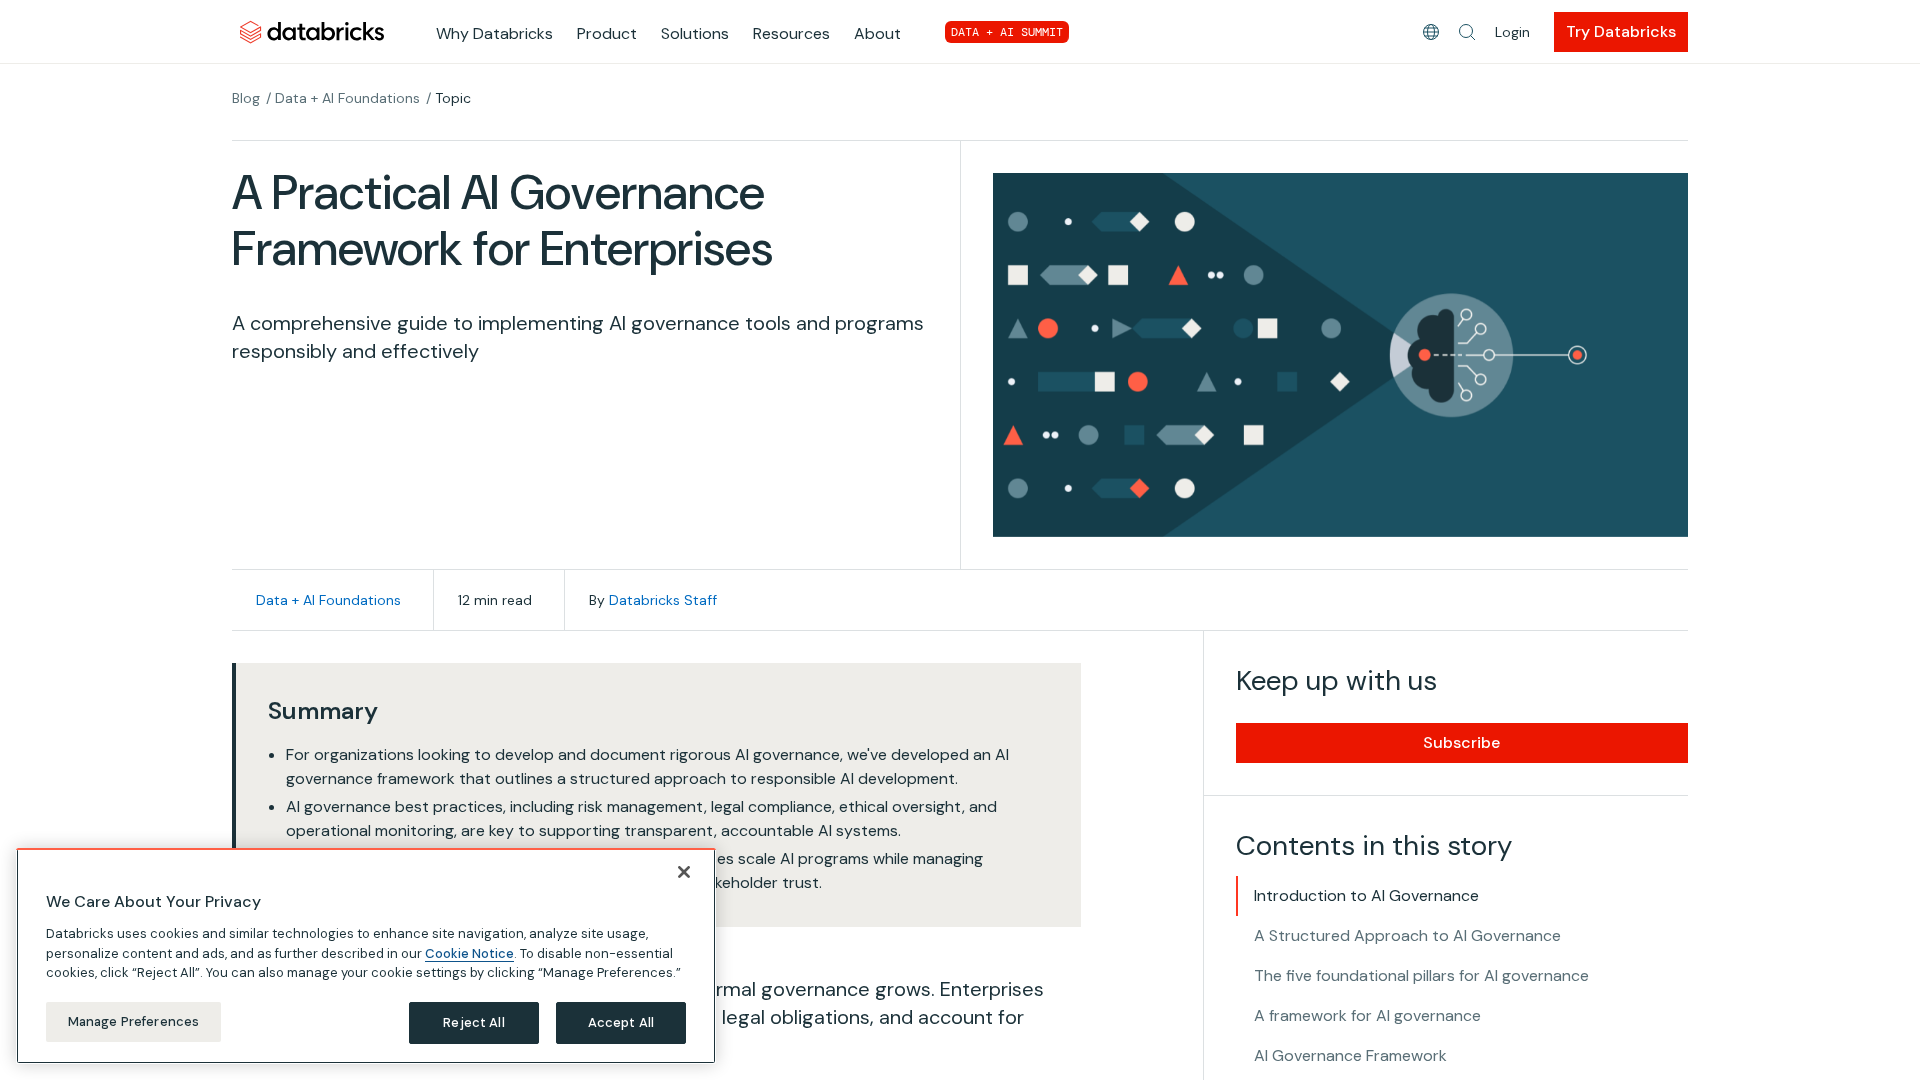The height and width of the screenshot is (1080, 1920).
Task: Click Manage Preferences in cookie banner
Action: click(133, 1022)
